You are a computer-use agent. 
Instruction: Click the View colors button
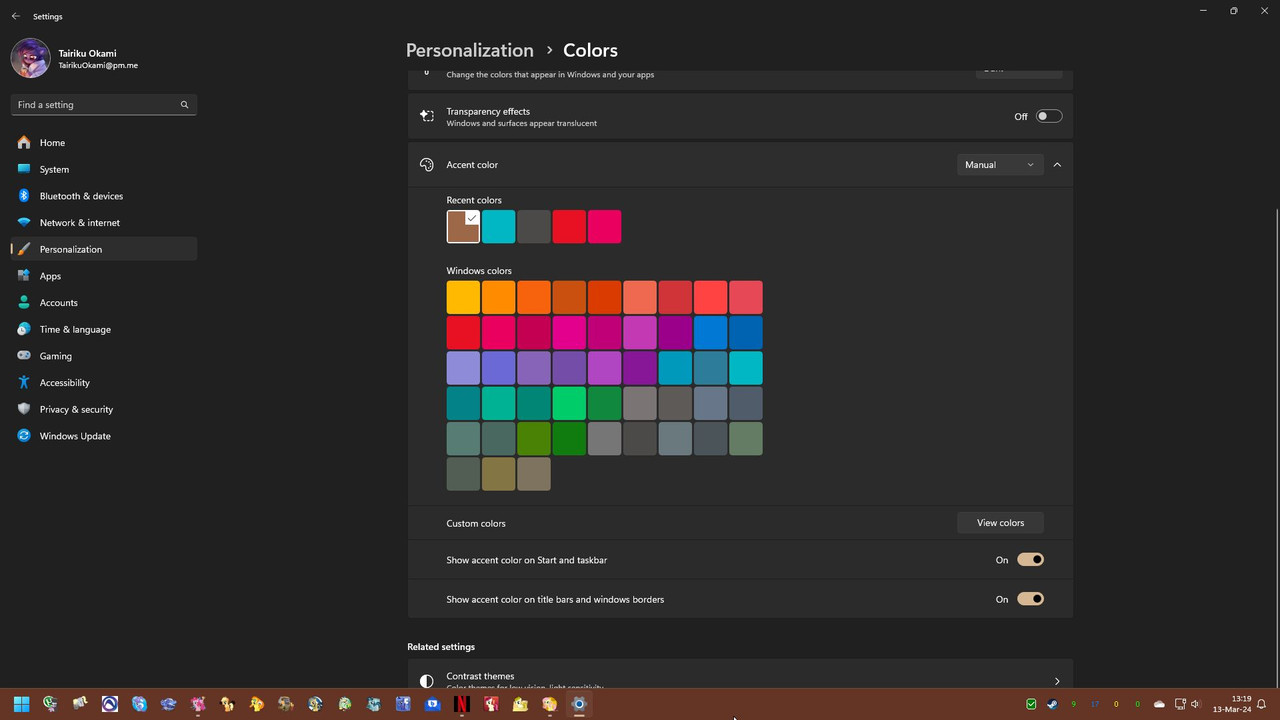click(x=1000, y=523)
